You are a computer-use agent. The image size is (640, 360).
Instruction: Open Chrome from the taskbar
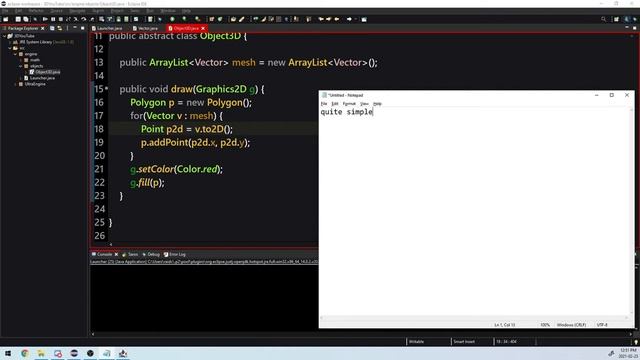pyautogui.click(x=25, y=353)
